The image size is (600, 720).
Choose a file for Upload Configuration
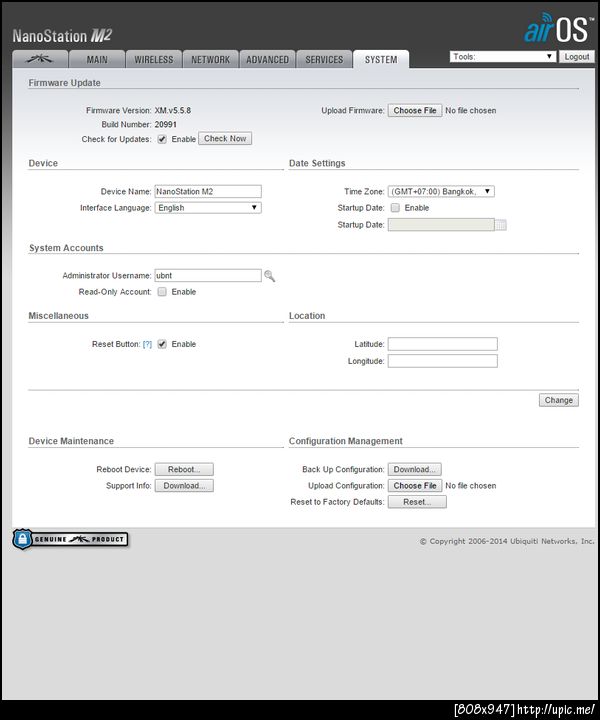pos(415,486)
